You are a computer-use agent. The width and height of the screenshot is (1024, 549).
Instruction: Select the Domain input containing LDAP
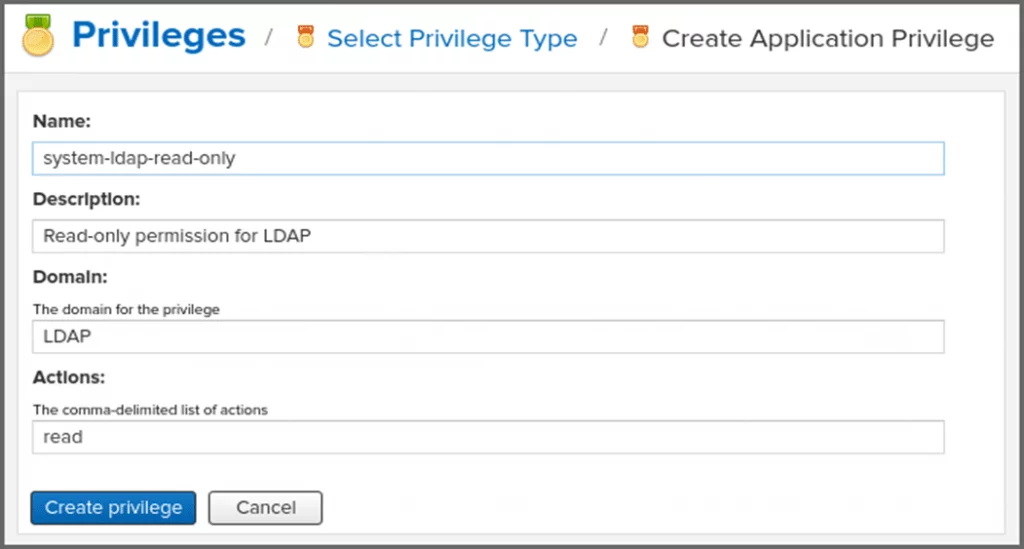[488, 337]
